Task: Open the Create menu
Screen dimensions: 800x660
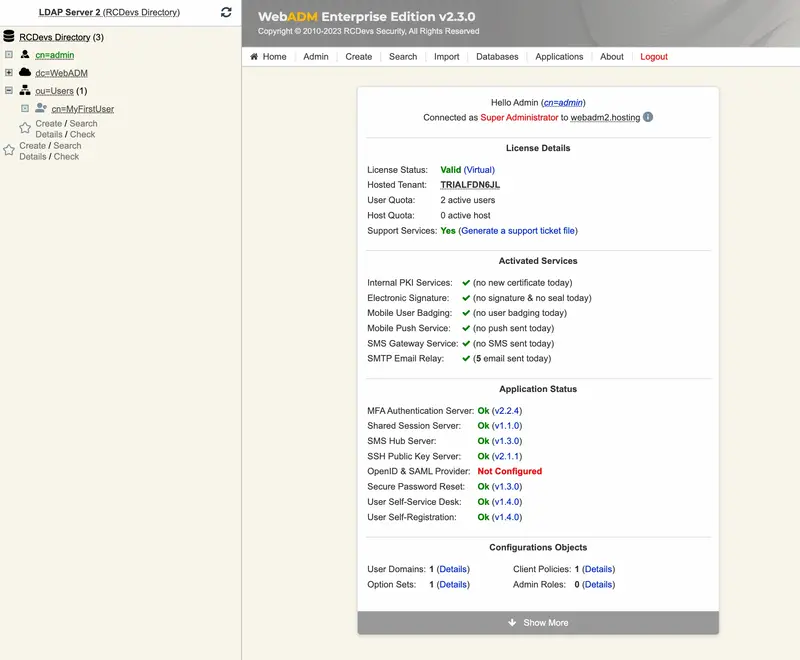Action: click(x=359, y=57)
